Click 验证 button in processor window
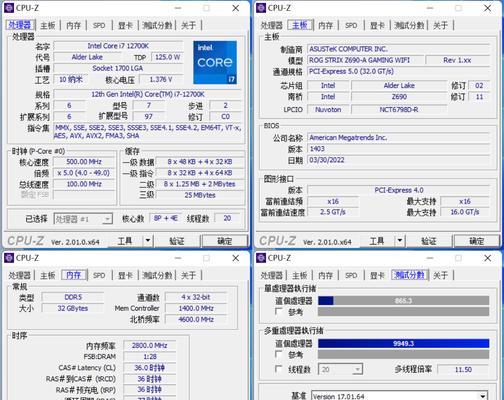504x400 pixels. tap(177, 241)
